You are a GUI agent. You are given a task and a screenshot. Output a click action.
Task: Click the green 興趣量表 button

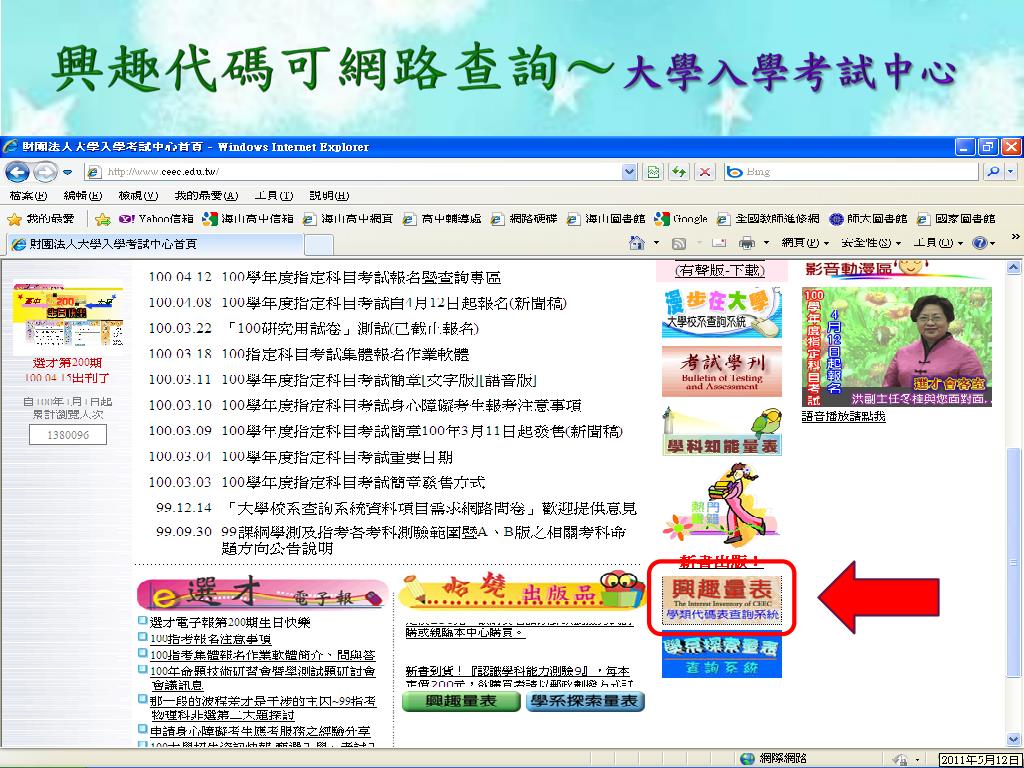click(461, 701)
